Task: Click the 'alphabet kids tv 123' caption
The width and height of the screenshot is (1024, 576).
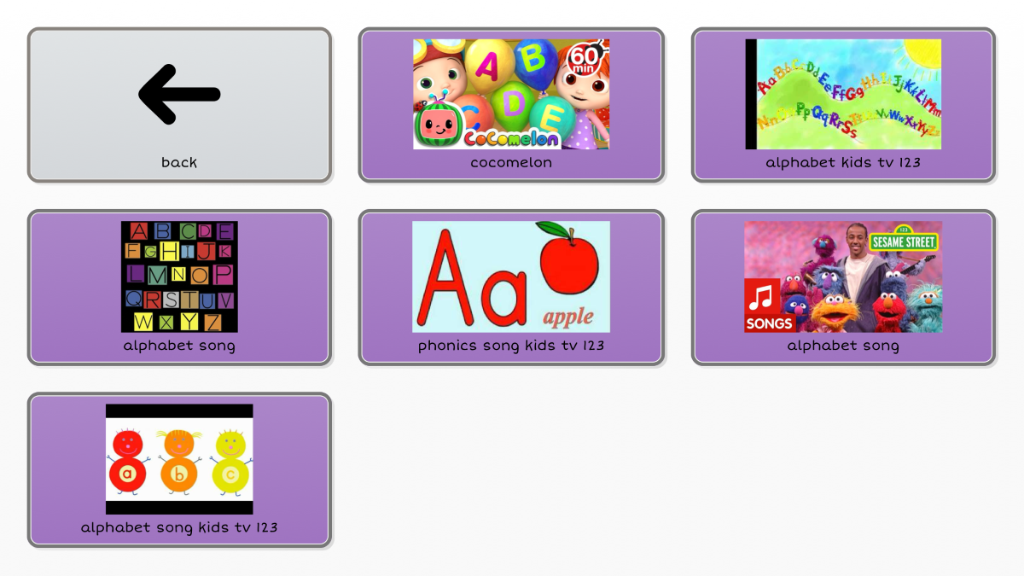Action: (843, 162)
